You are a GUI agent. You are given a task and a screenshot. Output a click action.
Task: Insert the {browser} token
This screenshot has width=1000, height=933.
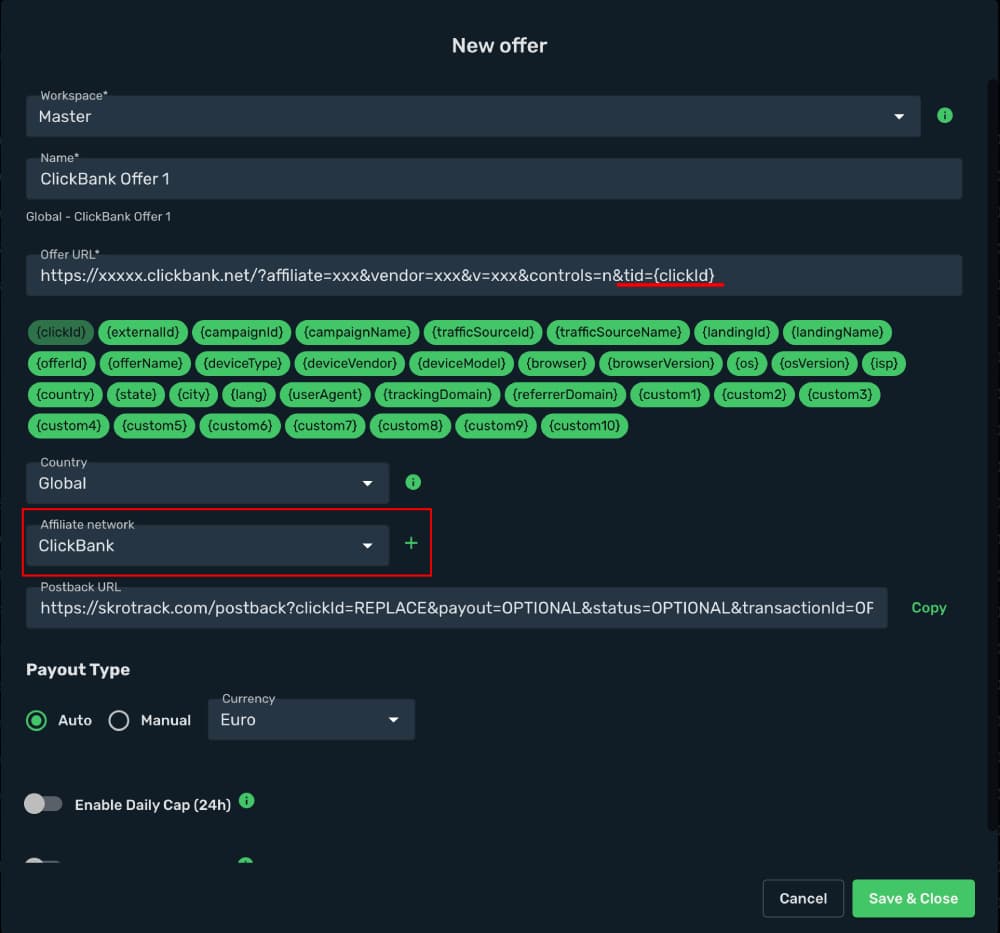(557, 364)
